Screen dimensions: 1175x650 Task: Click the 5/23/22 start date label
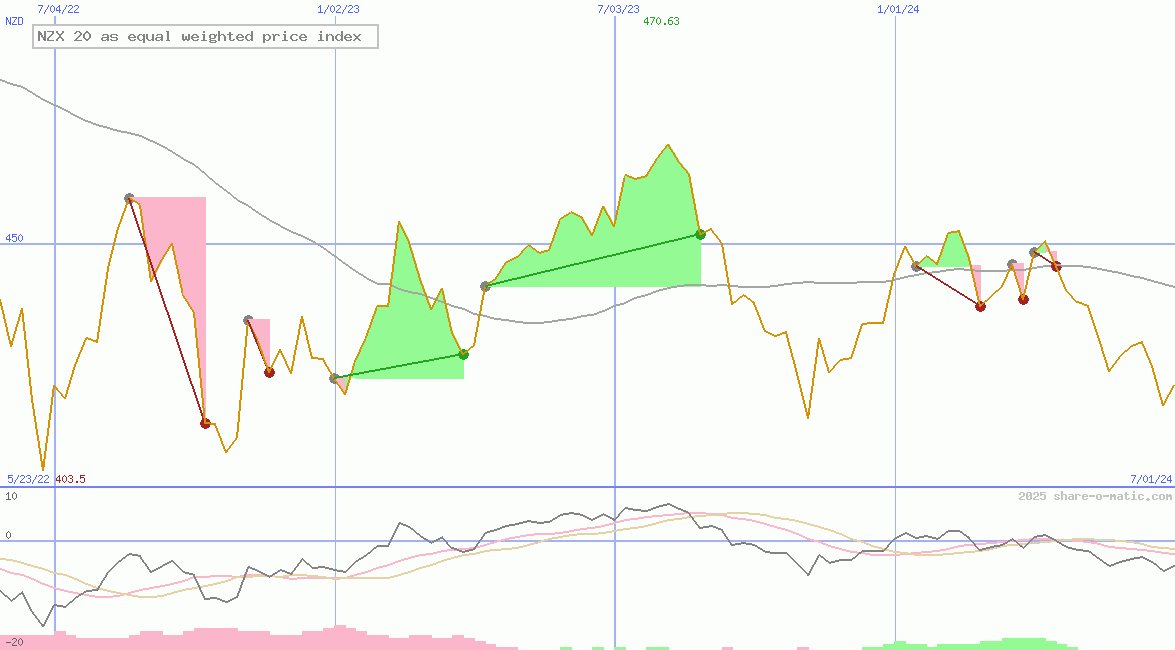pos(28,479)
